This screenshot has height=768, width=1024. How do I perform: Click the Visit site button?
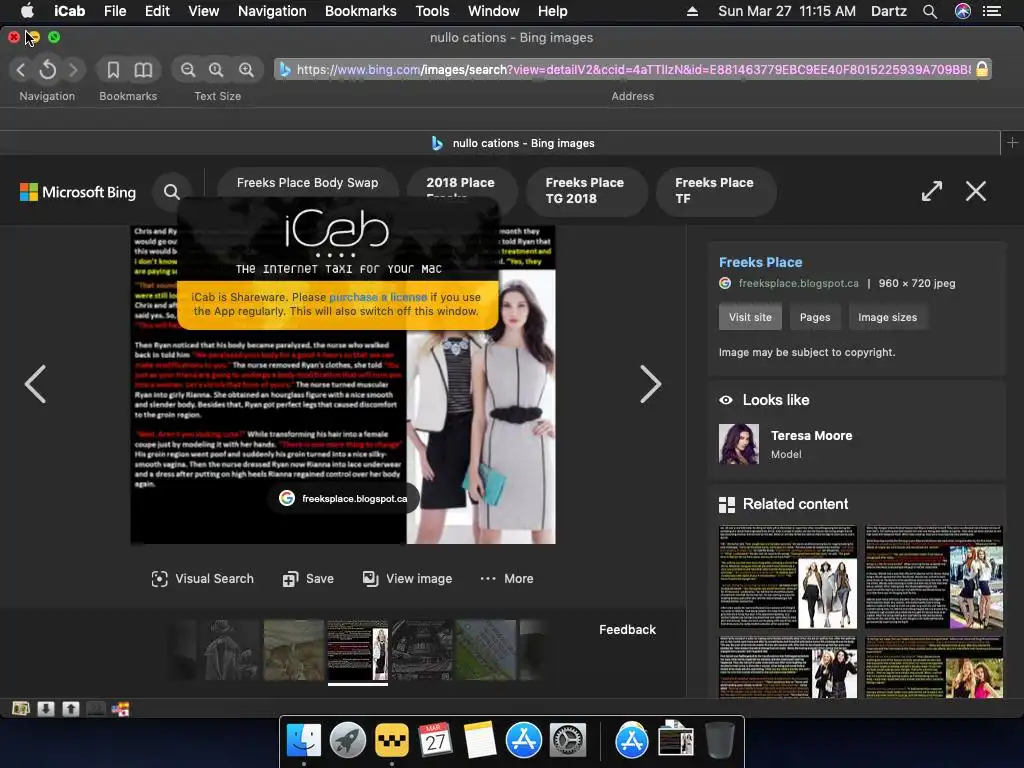pyautogui.click(x=750, y=317)
